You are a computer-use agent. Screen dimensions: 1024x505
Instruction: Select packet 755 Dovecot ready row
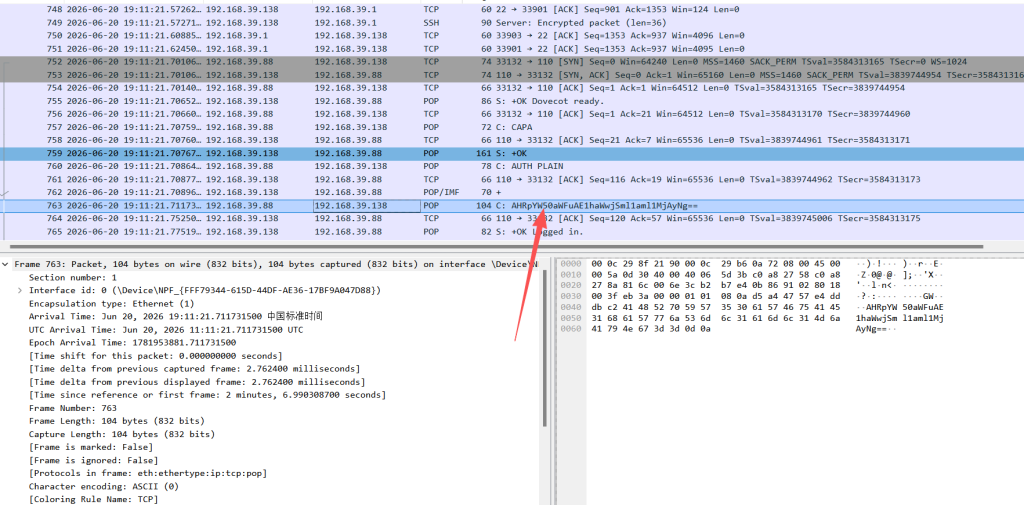512,101
